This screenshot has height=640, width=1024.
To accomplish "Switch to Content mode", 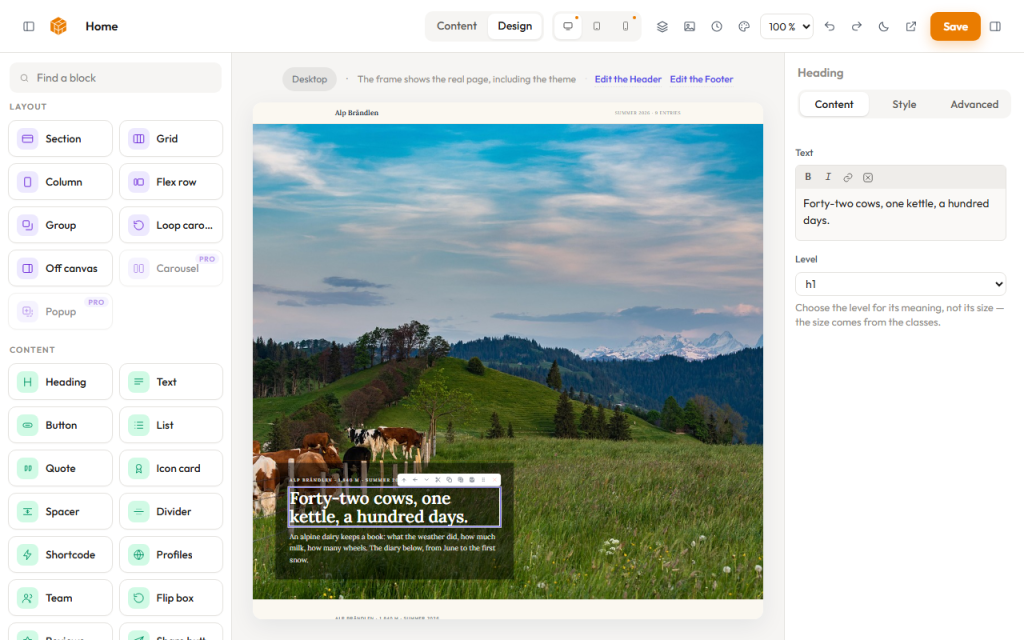I will point(456,26).
